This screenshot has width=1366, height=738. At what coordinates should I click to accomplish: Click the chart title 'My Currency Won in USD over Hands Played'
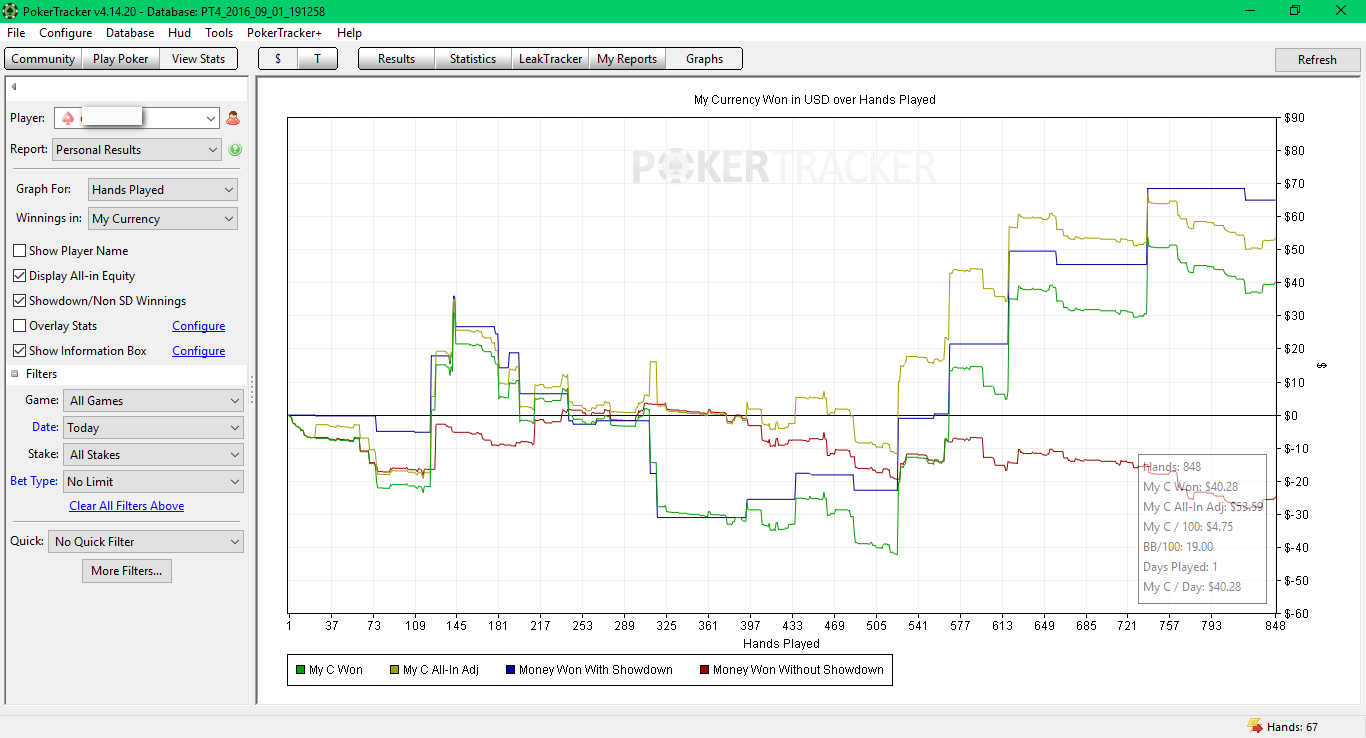click(x=815, y=100)
